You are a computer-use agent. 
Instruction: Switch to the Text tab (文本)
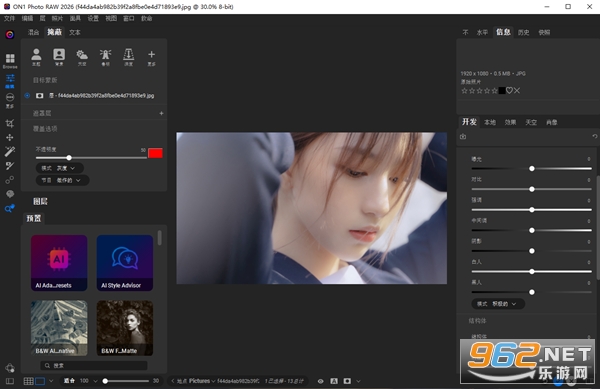click(75, 33)
